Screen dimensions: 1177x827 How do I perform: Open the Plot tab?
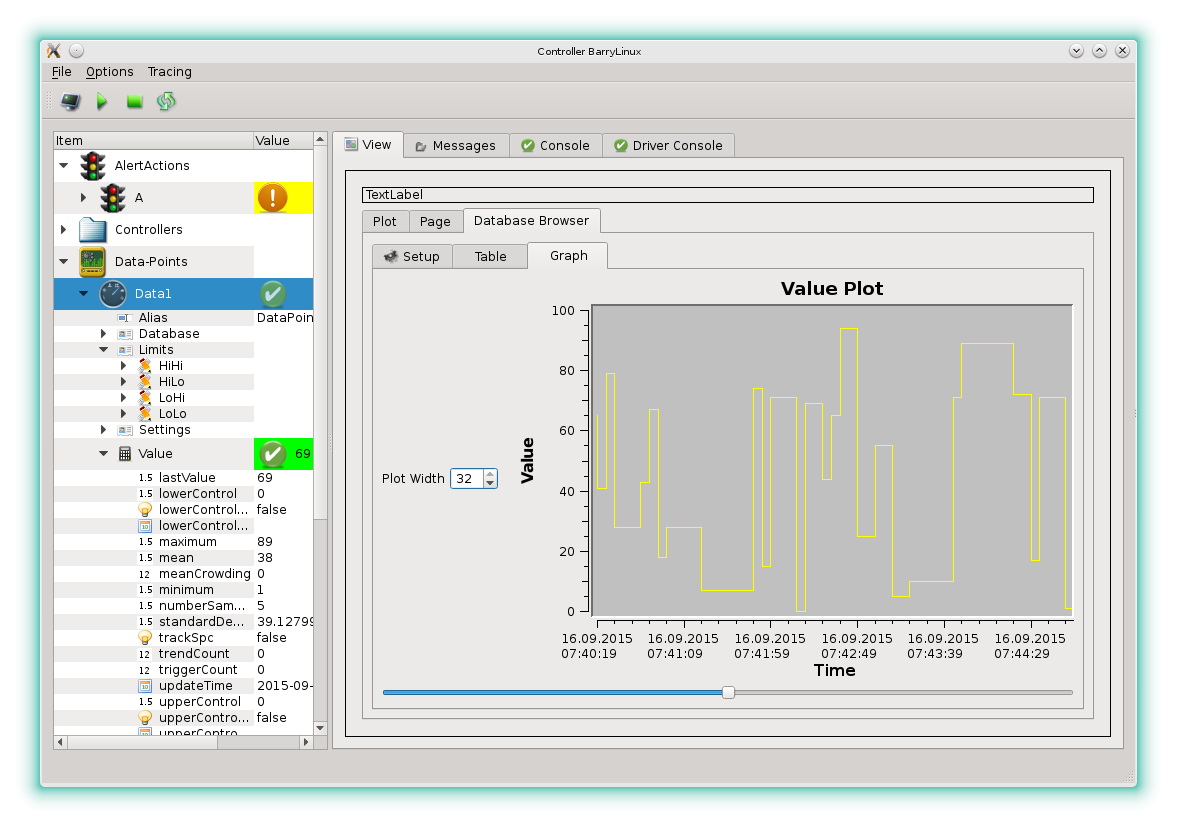pos(384,221)
